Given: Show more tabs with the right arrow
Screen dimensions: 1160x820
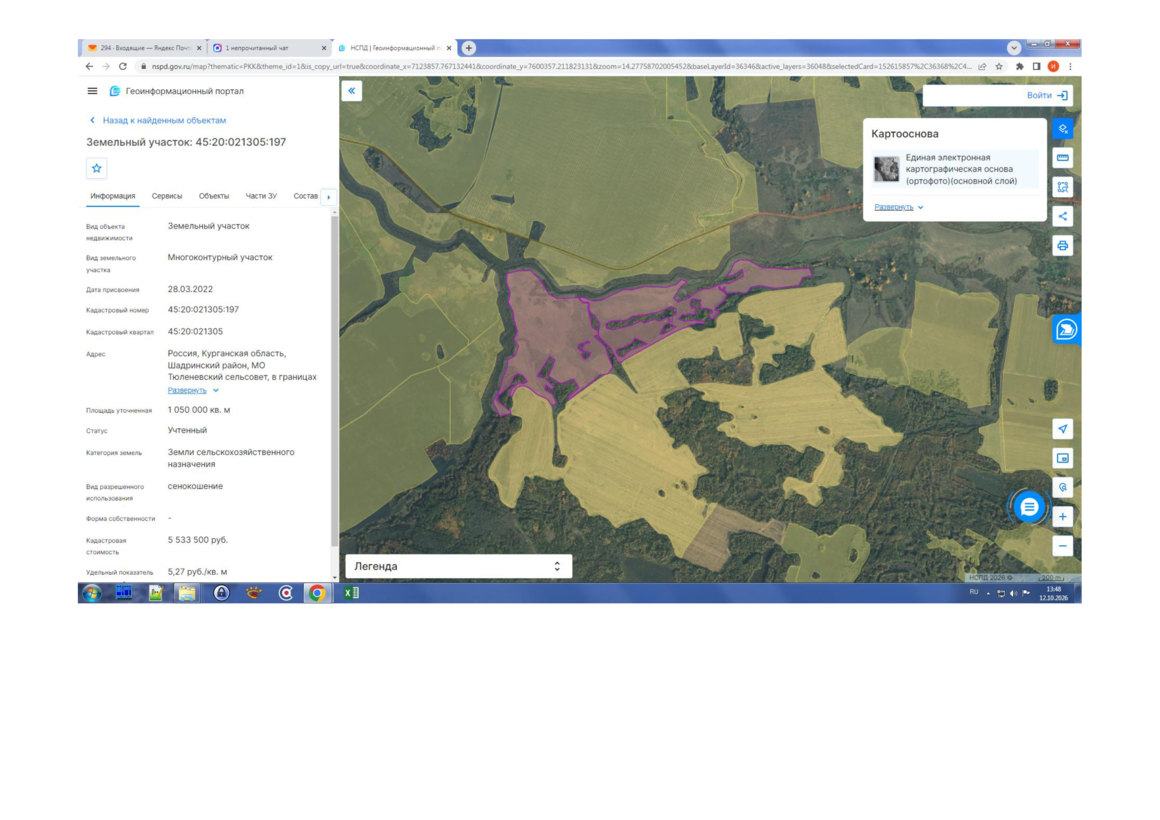Looking at the screenshot, I should [328, 197].
